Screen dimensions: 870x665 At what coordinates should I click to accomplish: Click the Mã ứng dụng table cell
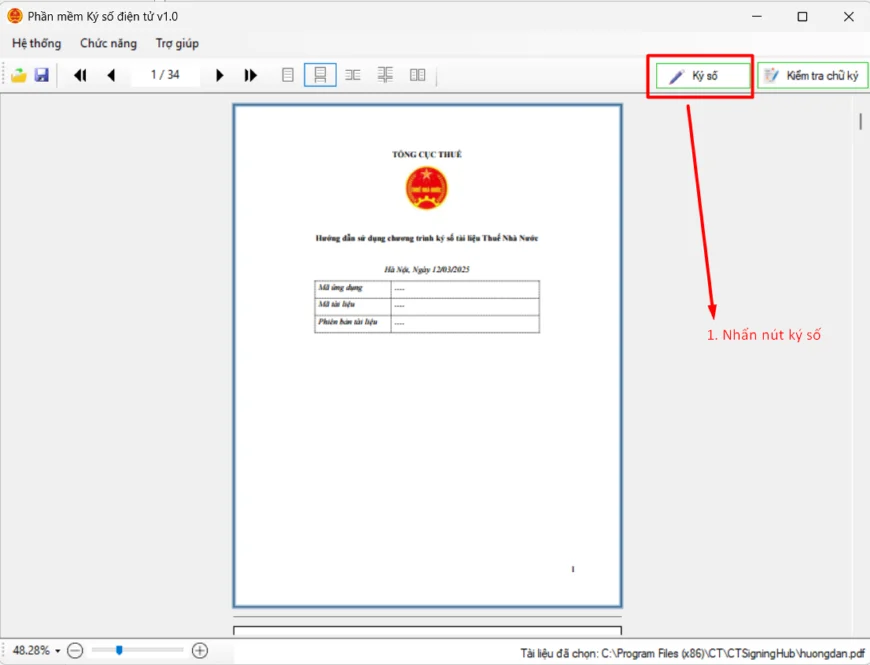[x=352, y=288]
